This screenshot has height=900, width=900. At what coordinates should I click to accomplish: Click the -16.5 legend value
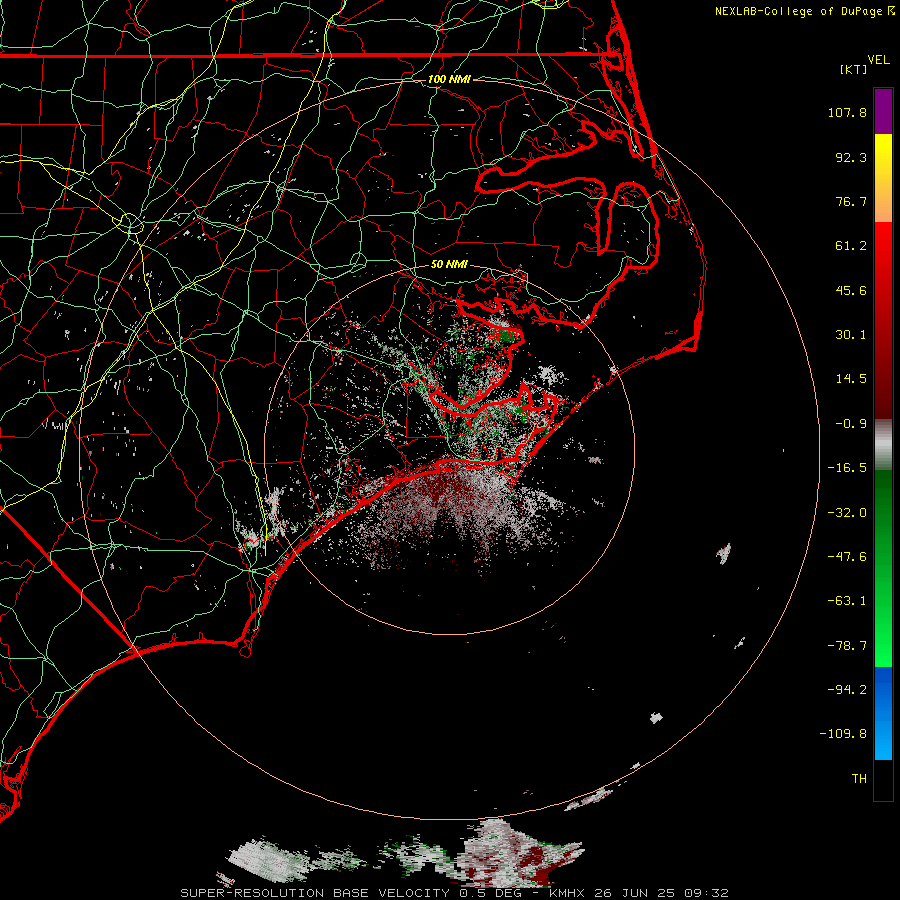847,468
